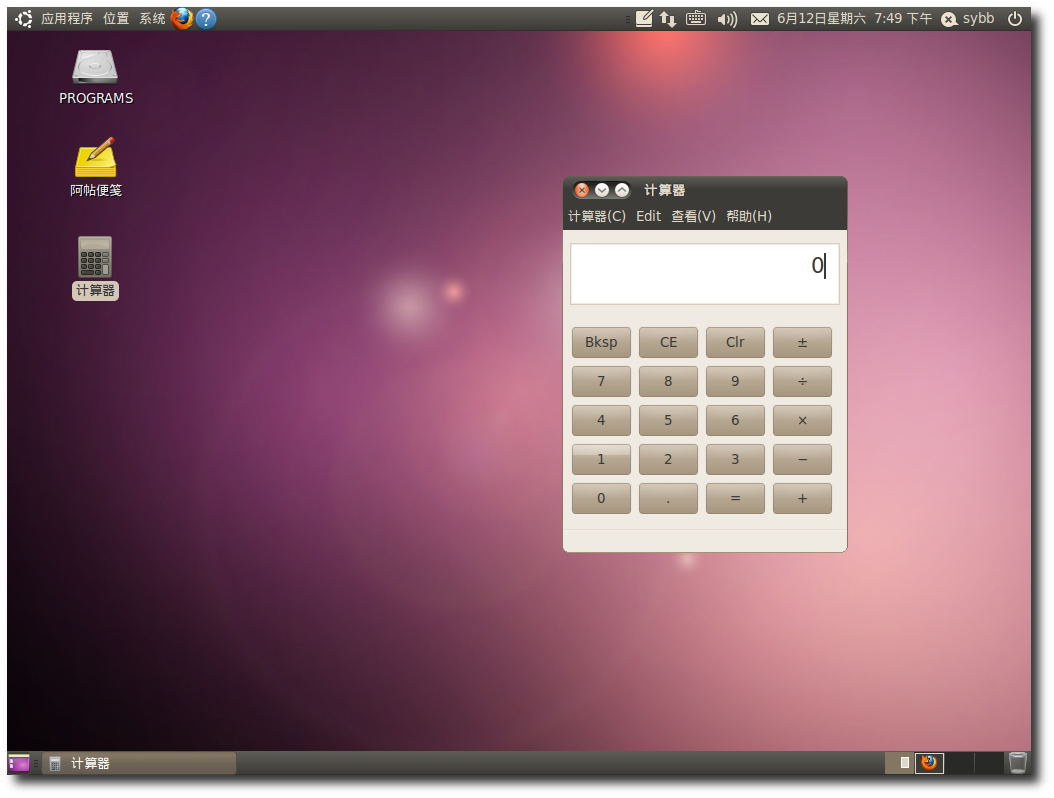Open the help icon in top panel
The height and width of the screenshot is (798, 1054).
206,19
